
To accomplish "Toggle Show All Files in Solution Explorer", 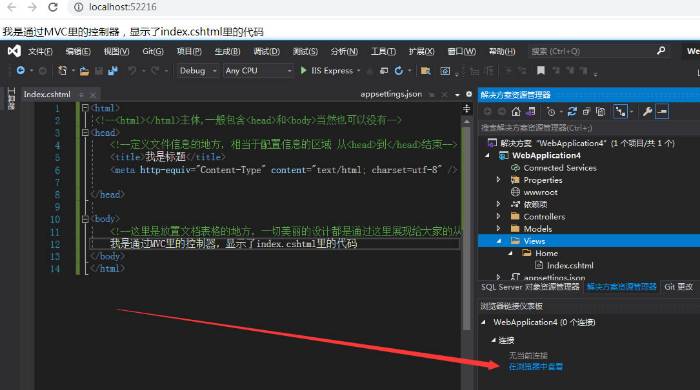I will tap(601, 112).
